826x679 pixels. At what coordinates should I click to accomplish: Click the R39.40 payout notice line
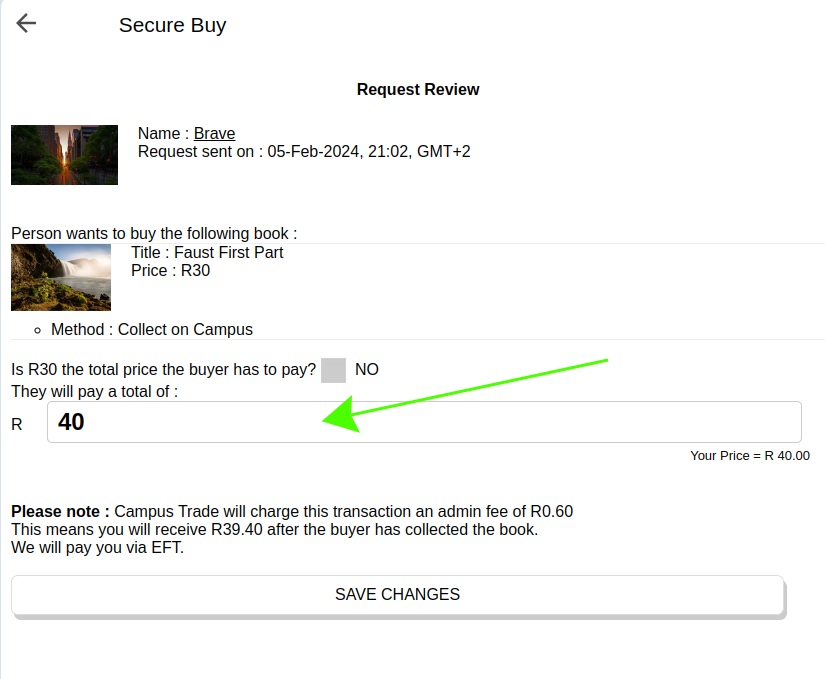(x=274, y=530)
